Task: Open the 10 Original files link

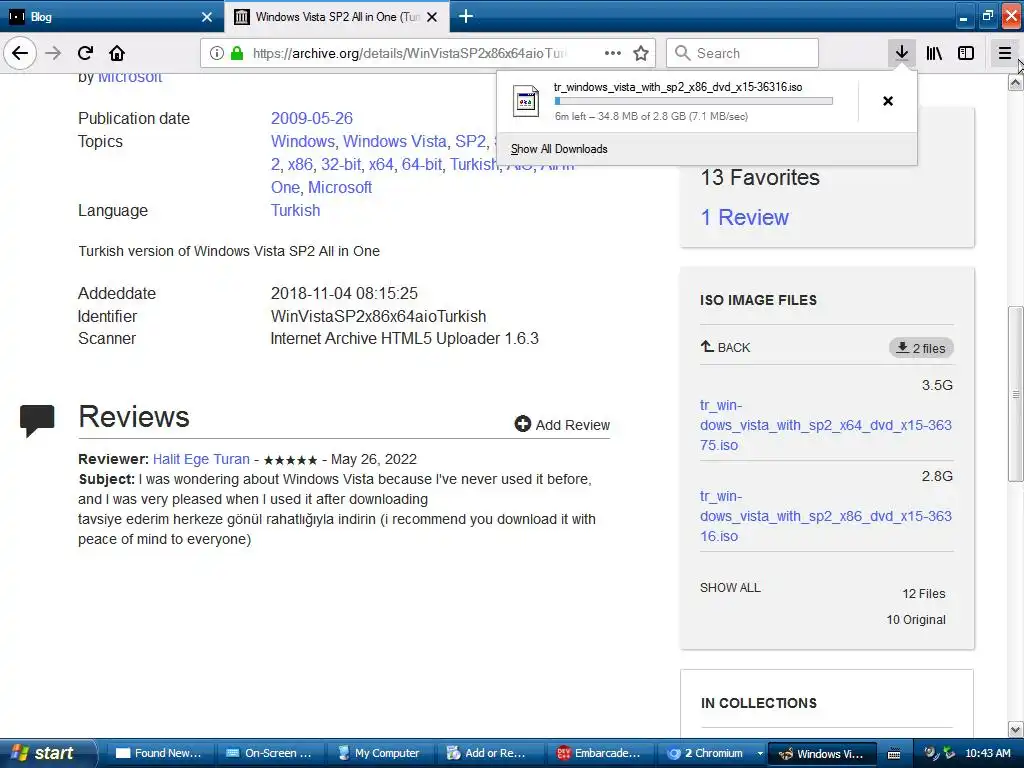Action: pyautogui.click(x=916, y=620)
